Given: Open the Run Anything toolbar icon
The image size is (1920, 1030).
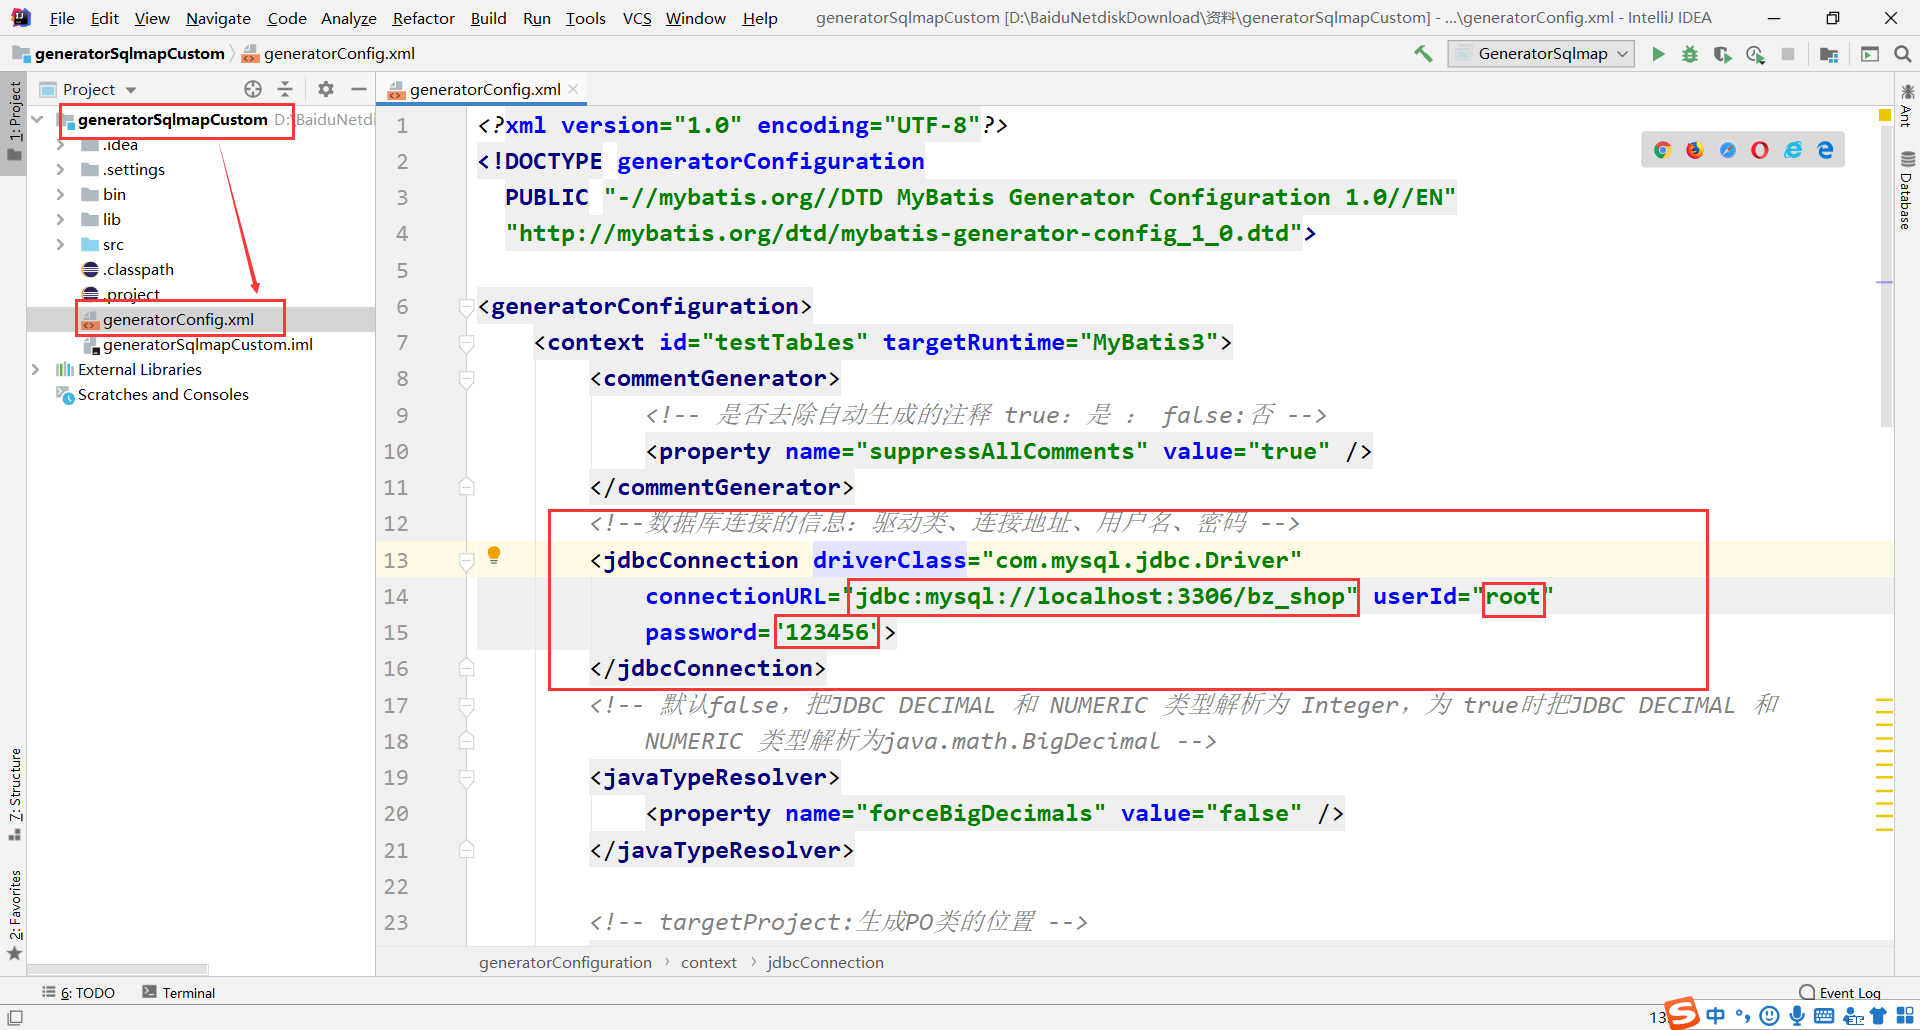Looking at the screenshot, I should pos(1870,54).
